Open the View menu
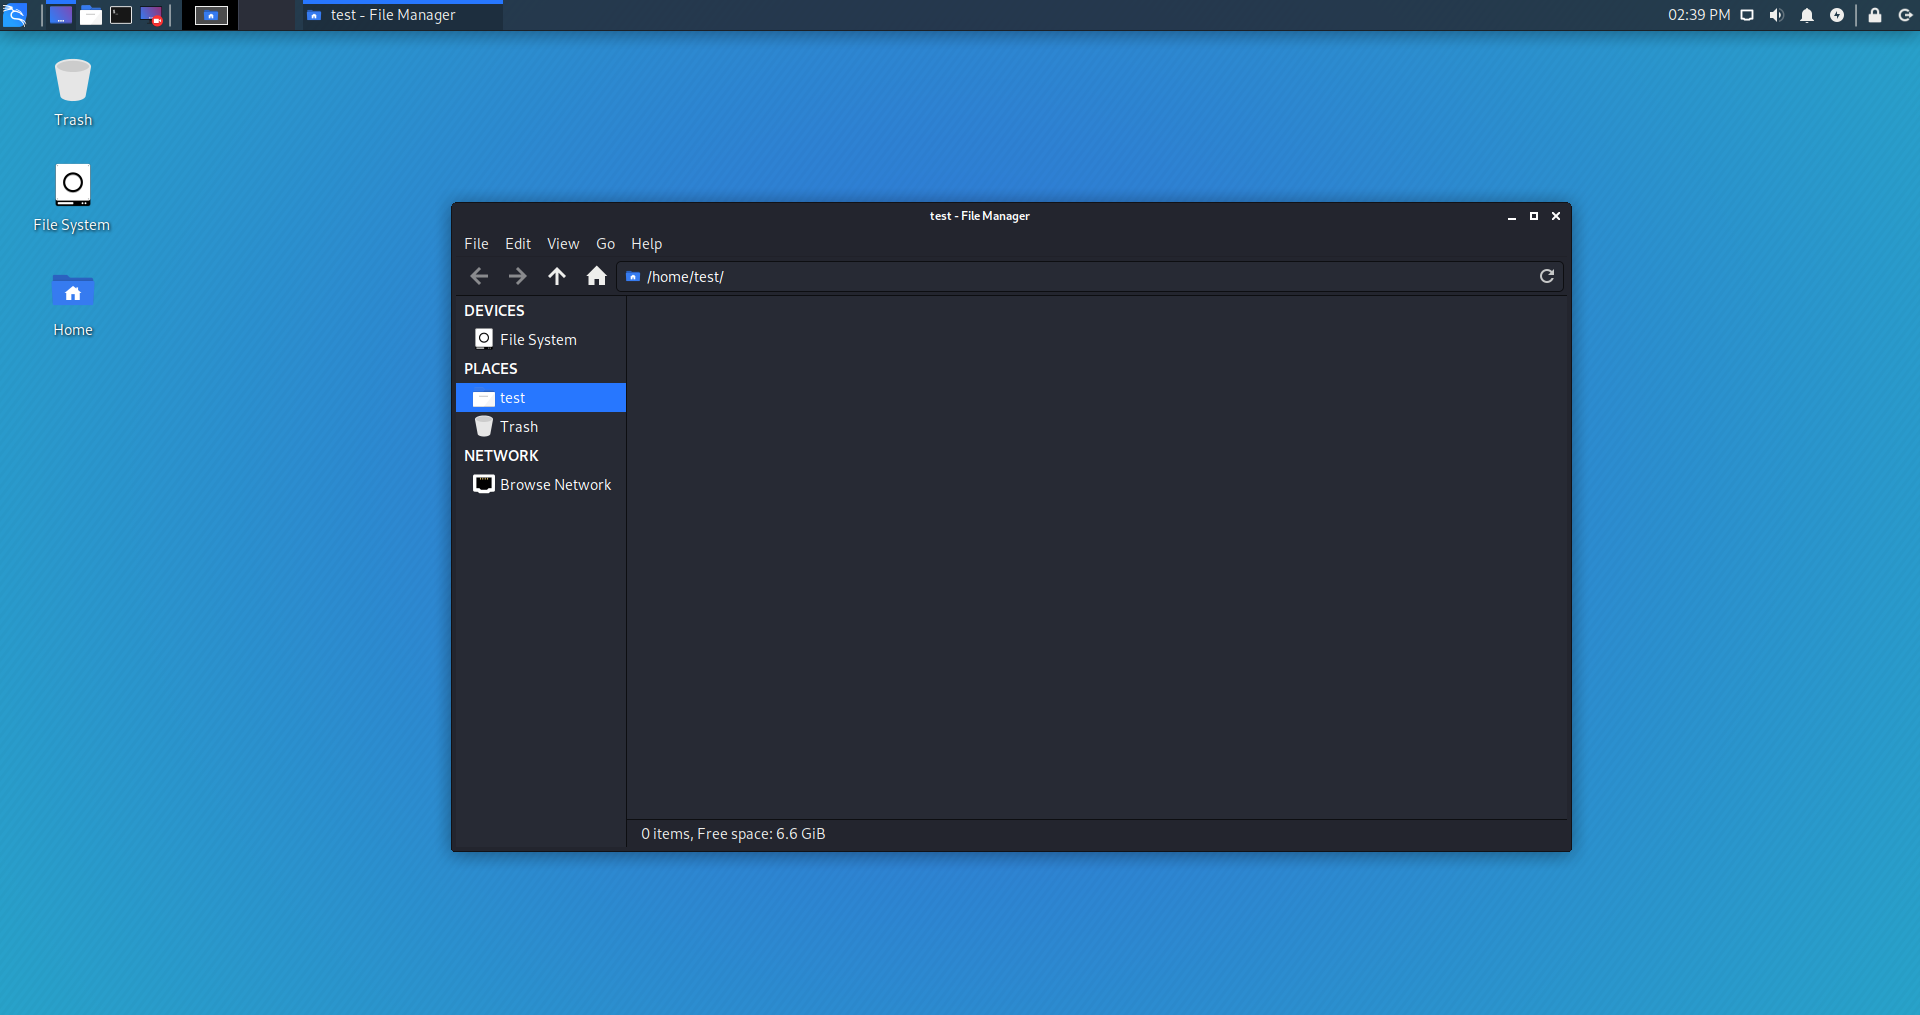 [x=562, y=244]
